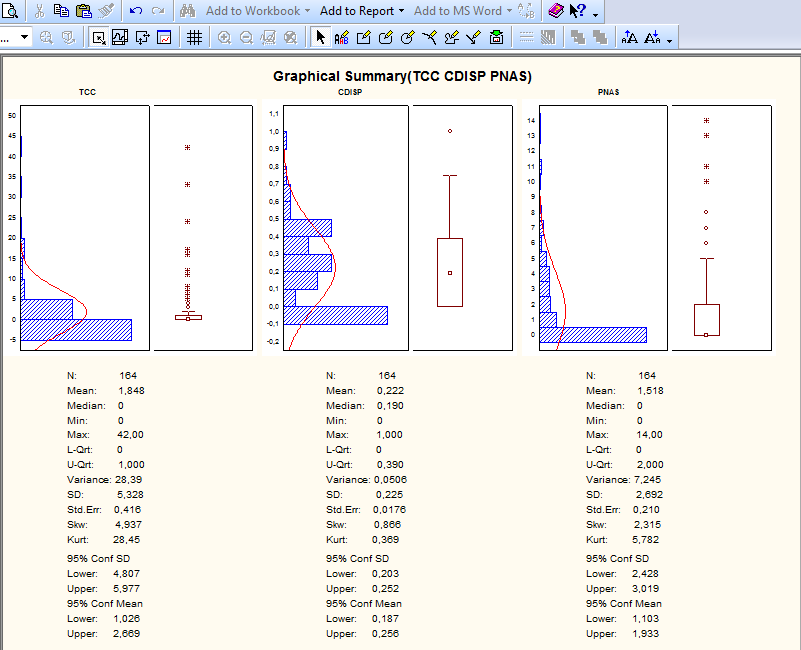Expand the Add to Report dropdown

401,11
